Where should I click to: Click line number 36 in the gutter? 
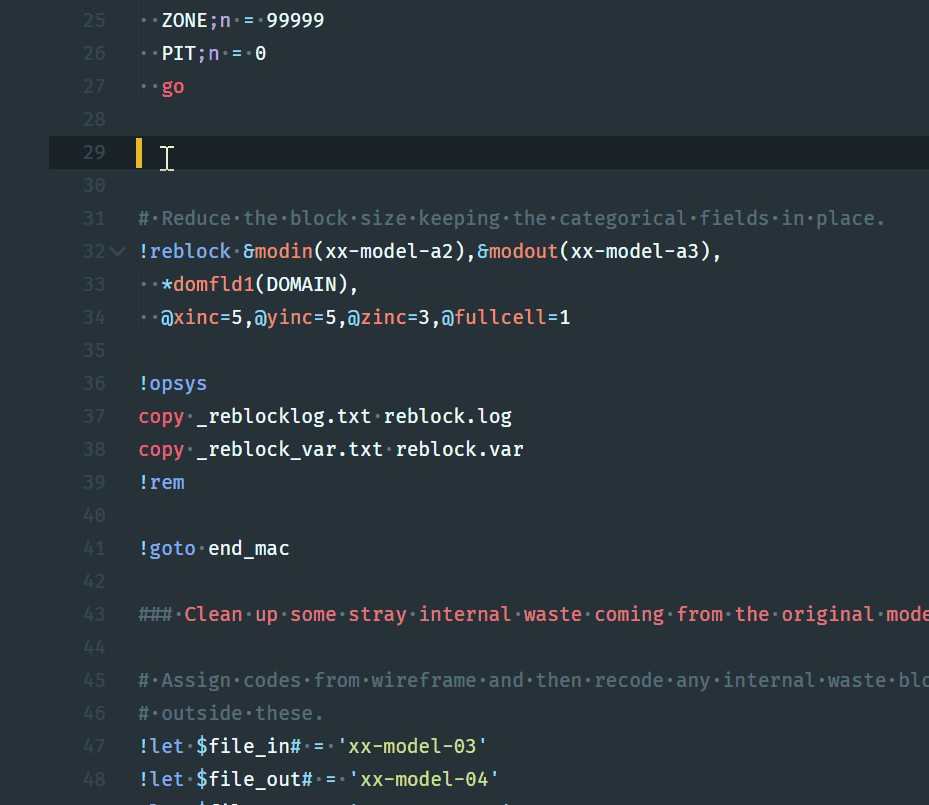click(93, 383)
